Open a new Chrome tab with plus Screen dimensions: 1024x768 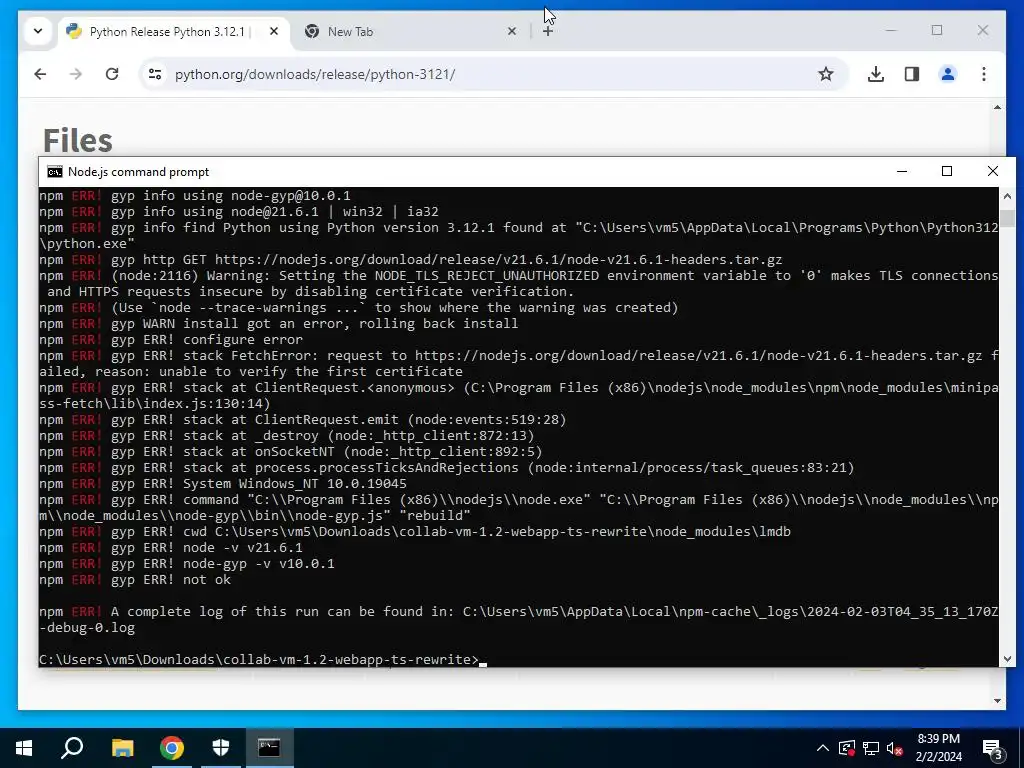(548, 31)
